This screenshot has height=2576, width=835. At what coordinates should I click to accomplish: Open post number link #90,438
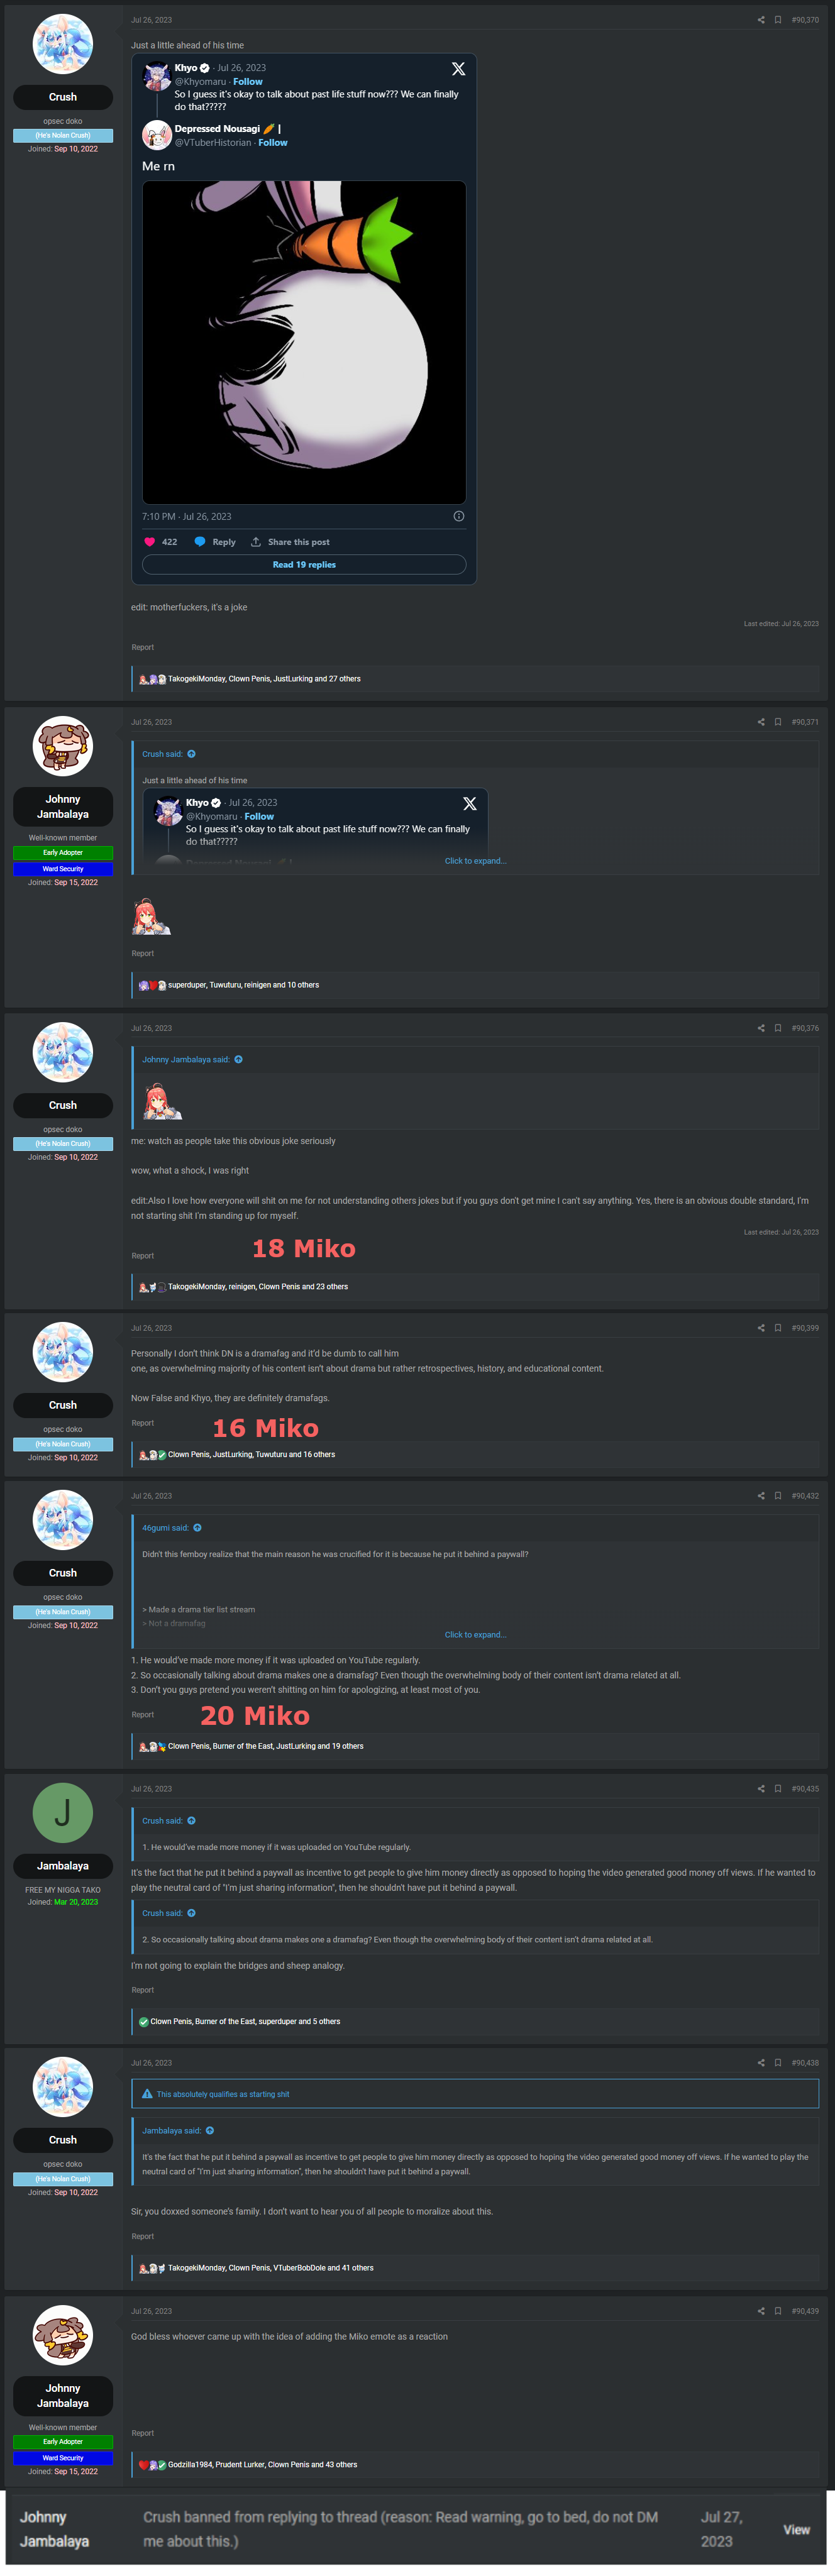tap(805, 2063)
